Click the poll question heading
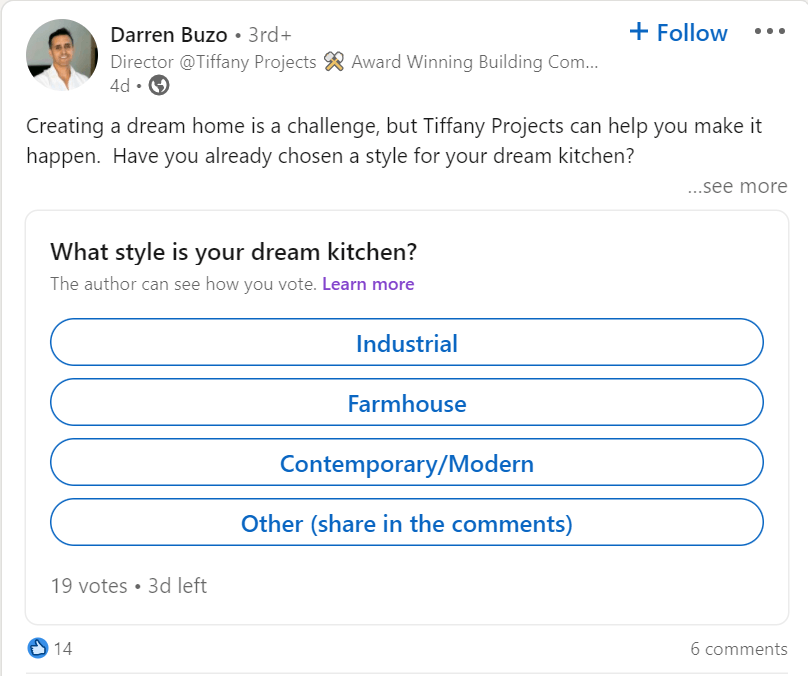 click(233, 252)
